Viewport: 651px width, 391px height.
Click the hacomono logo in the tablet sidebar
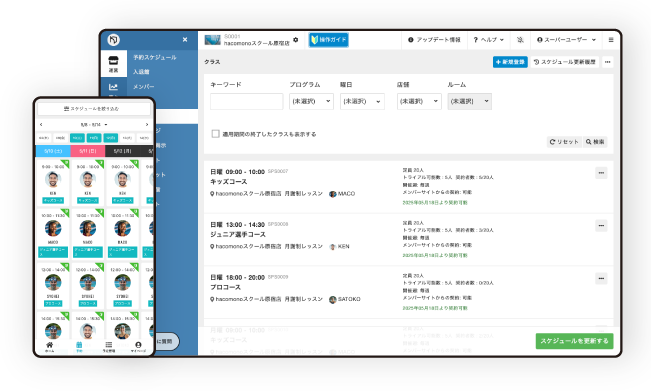pyautogui.click(x=113, y=40)
